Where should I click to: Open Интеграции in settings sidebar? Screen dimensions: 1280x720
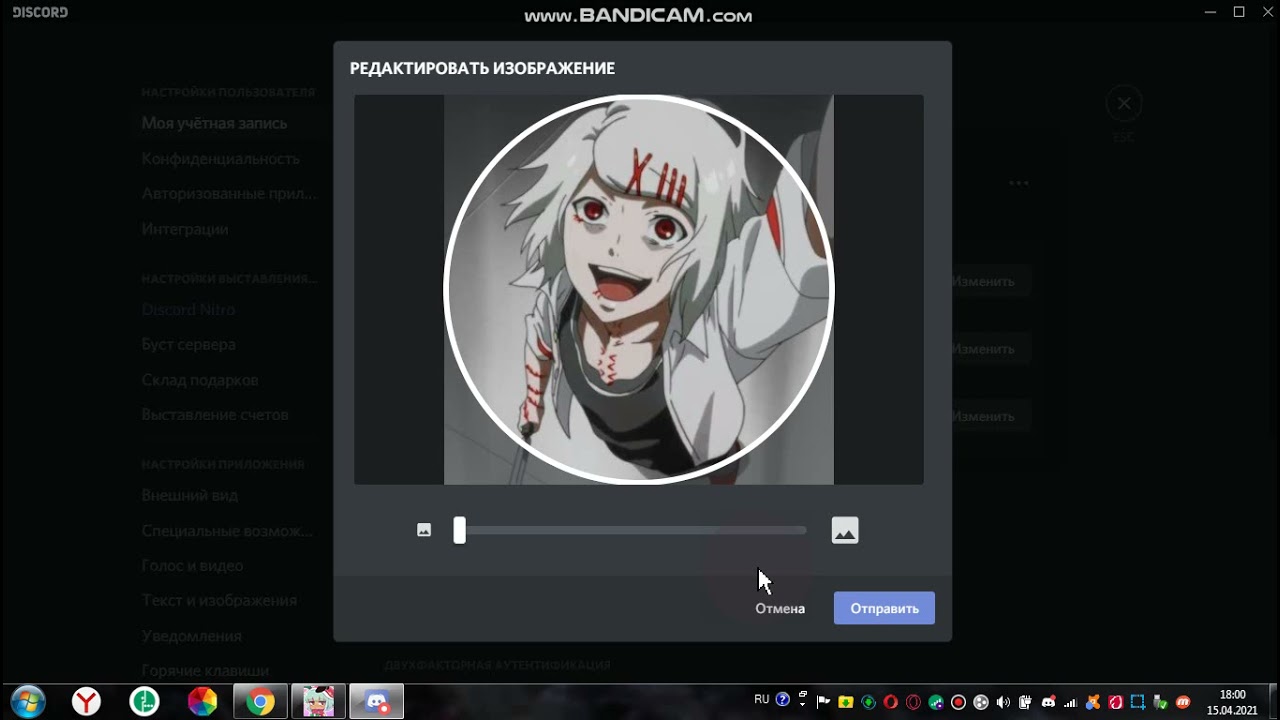click(x=185, y=229)
